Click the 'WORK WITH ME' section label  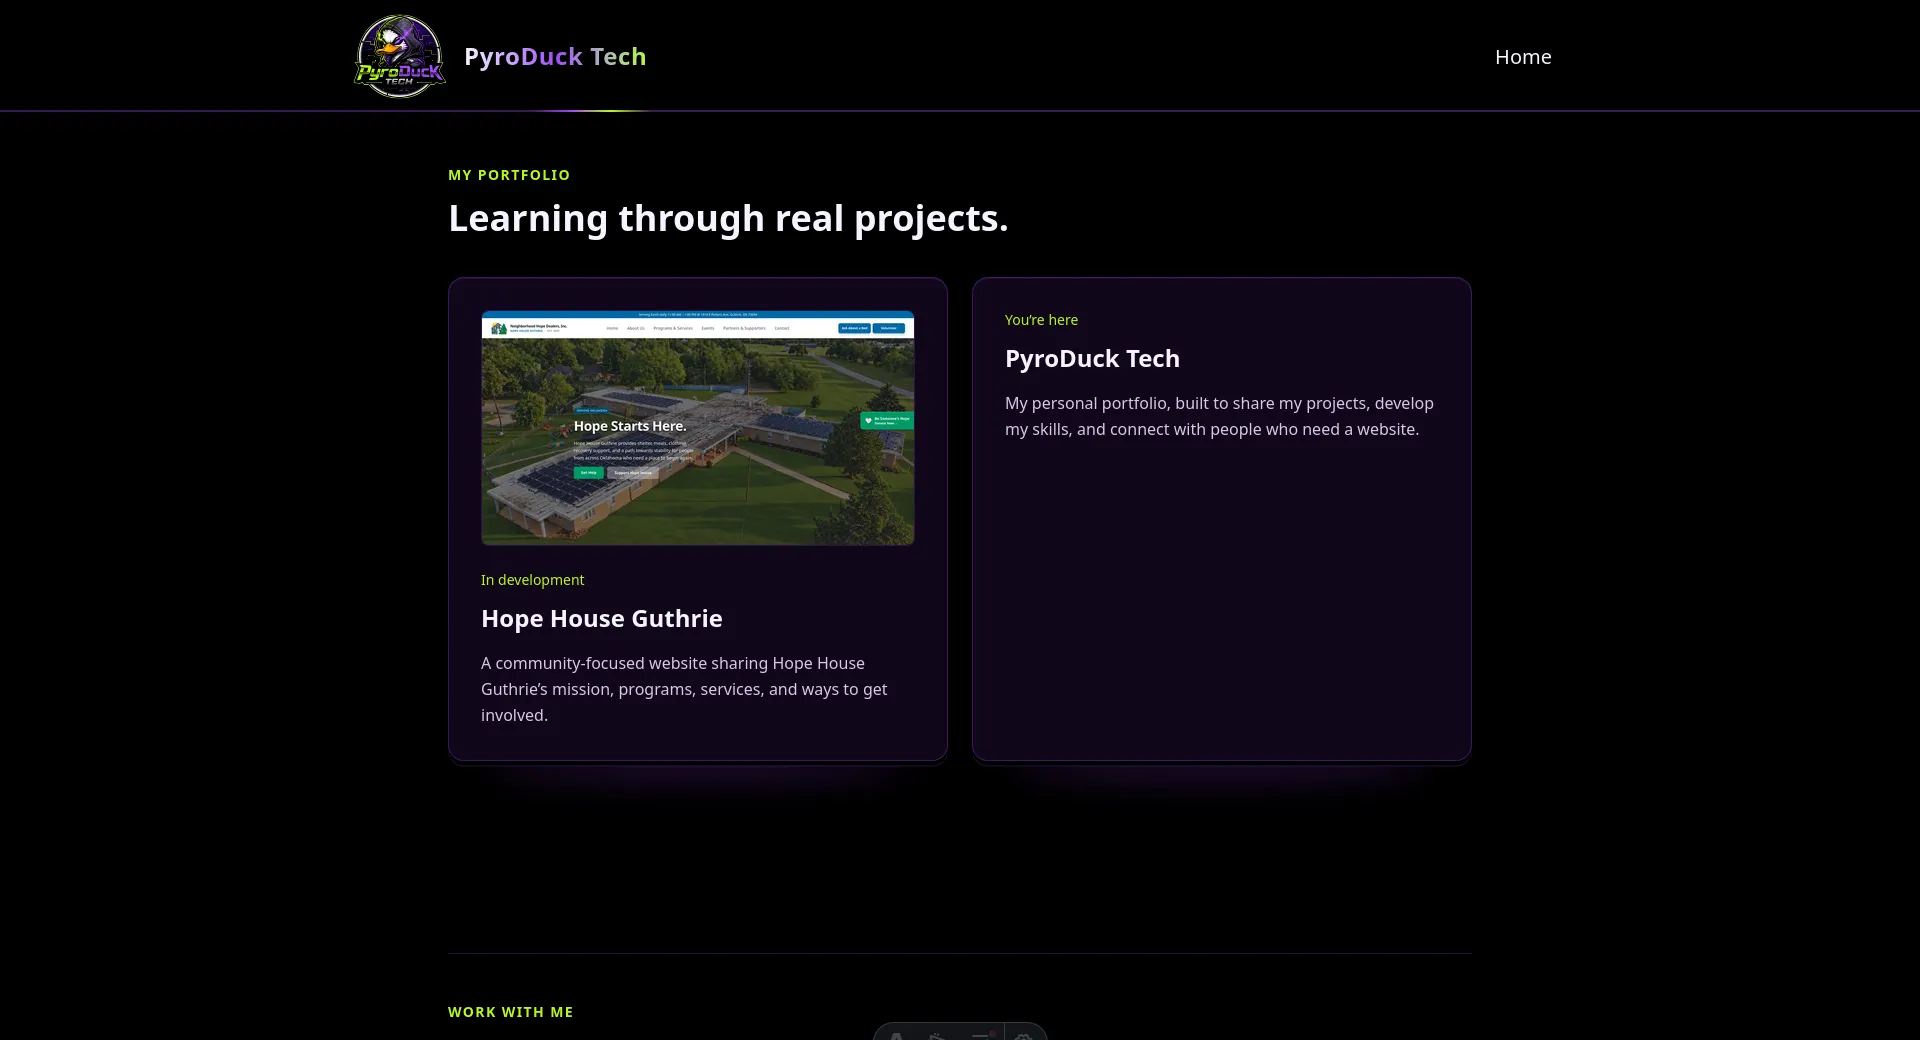coord(511,1012)
